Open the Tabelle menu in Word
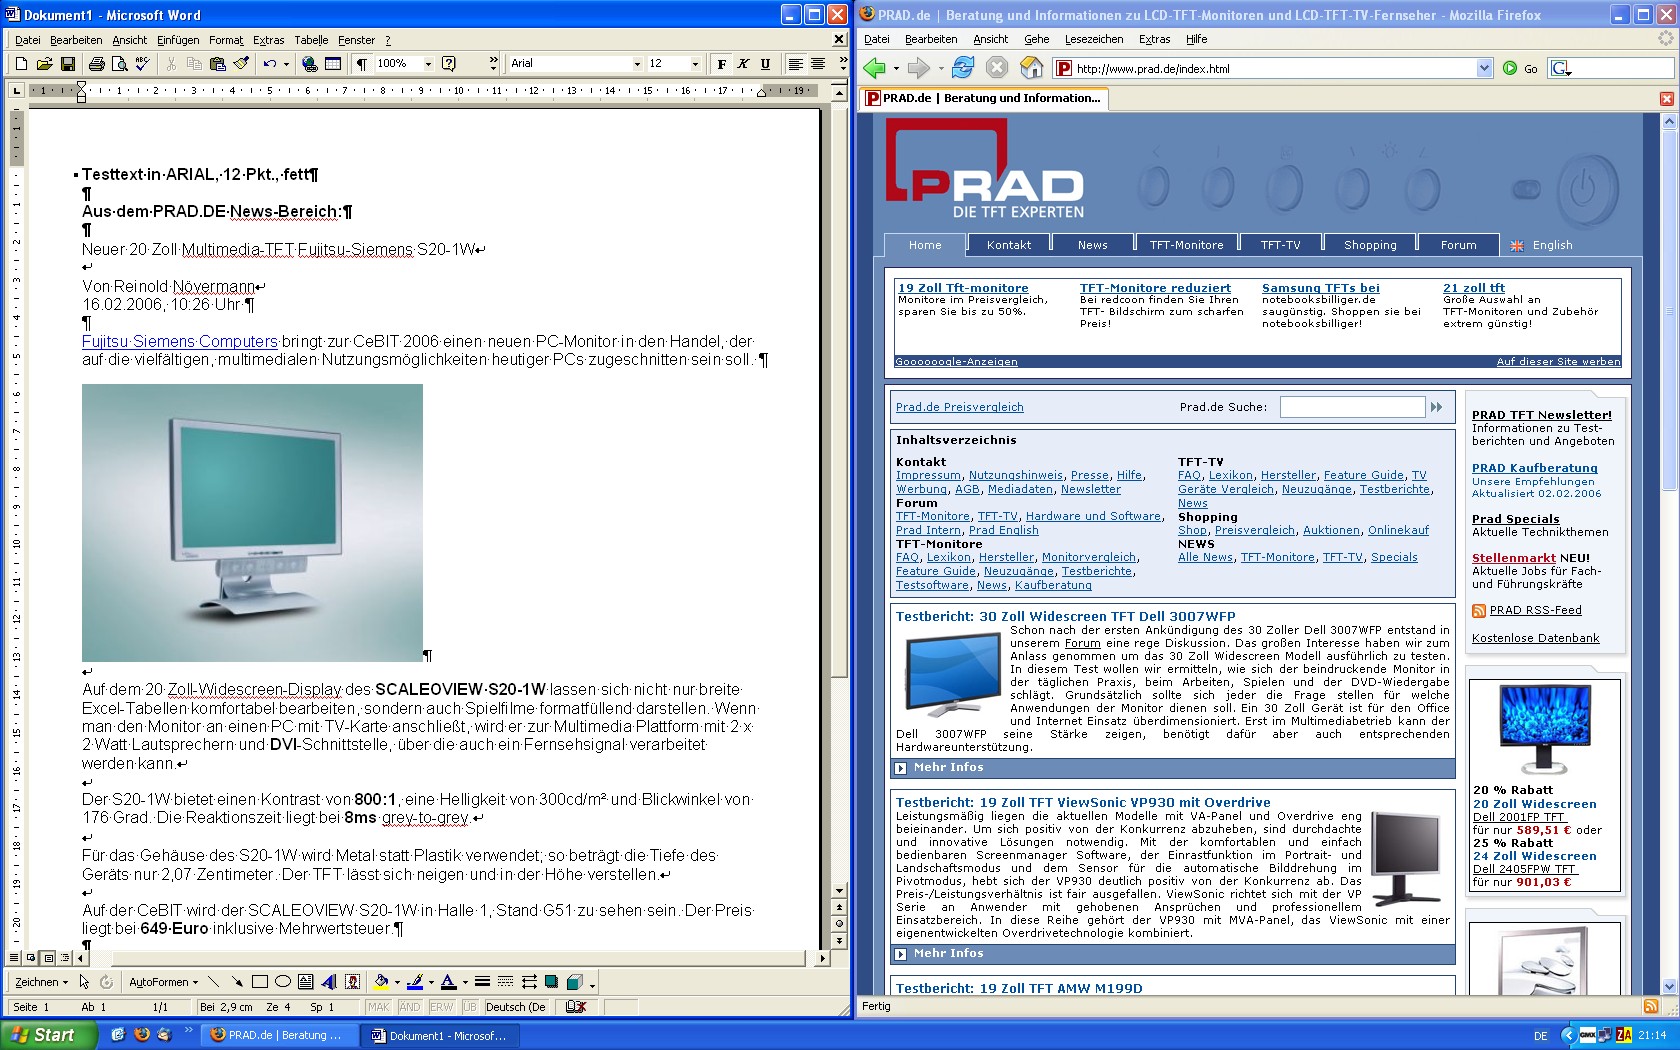Image resolution: width=1680 pixels, height=1050 pixels. tap(311, 40)
